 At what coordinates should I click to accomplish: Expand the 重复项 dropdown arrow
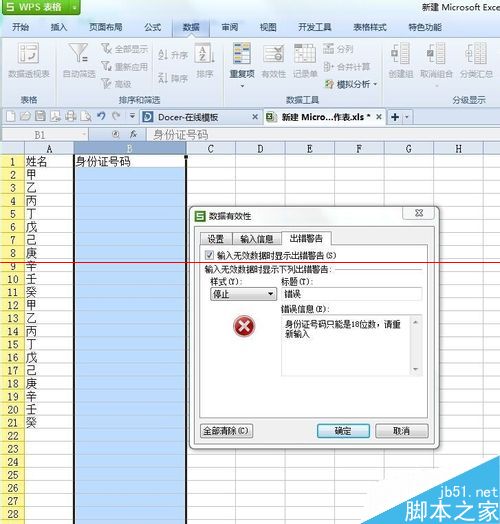242,86
